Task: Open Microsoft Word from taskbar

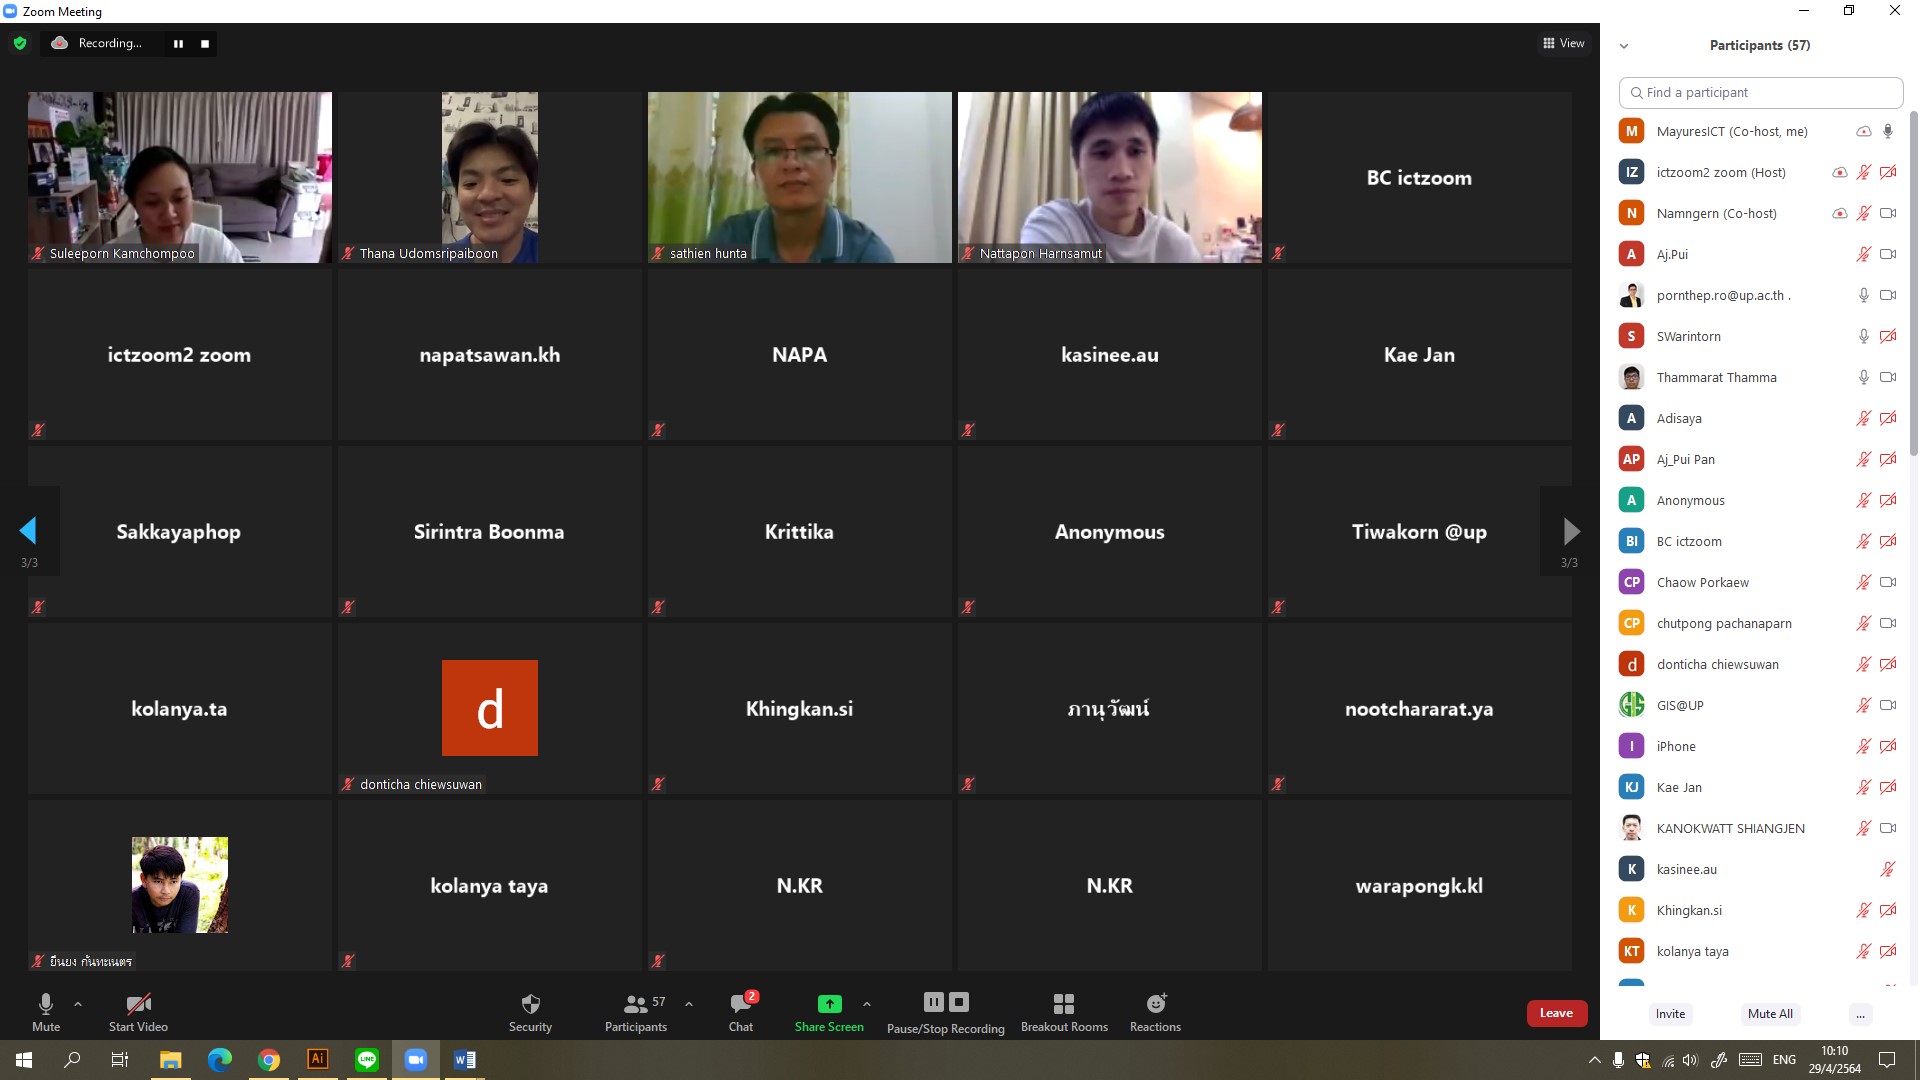Action: (465, 1060)
